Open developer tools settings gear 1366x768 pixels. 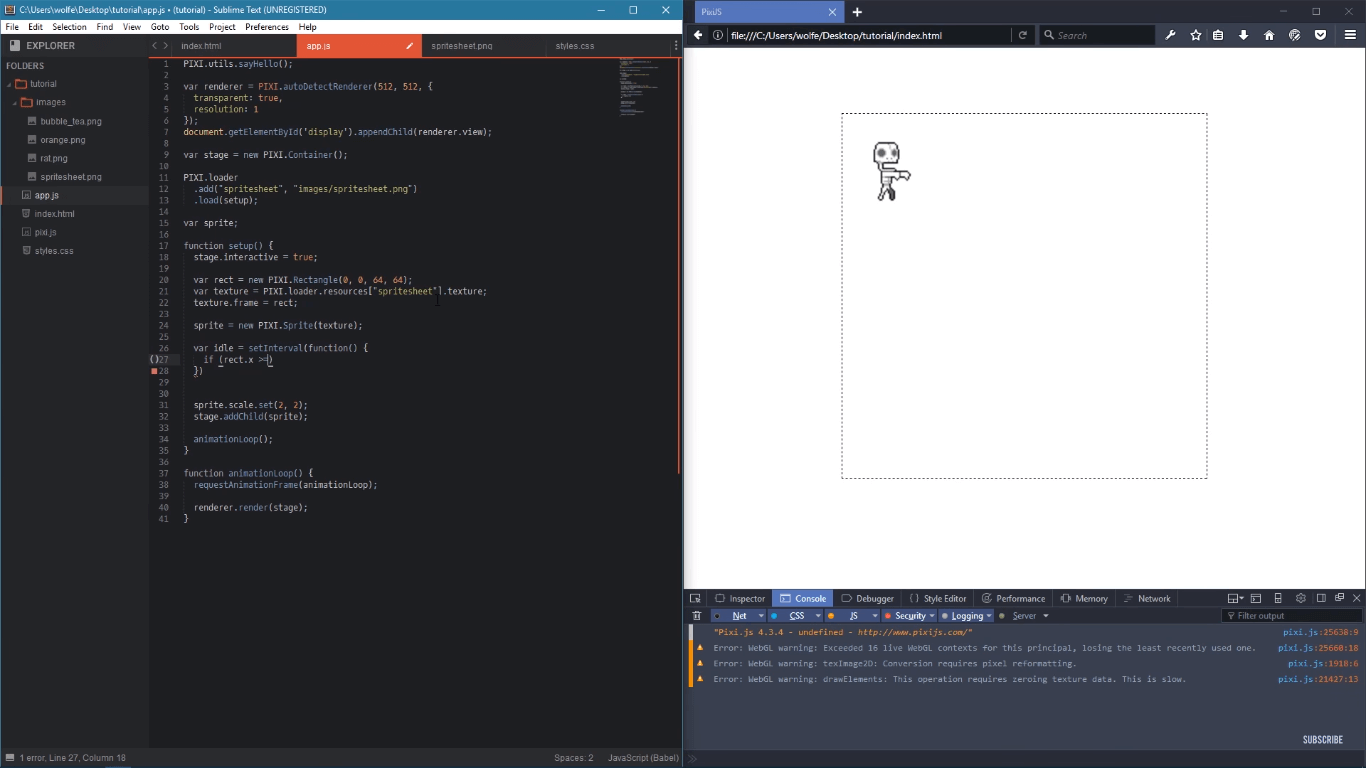click(x=1300, y=598)
